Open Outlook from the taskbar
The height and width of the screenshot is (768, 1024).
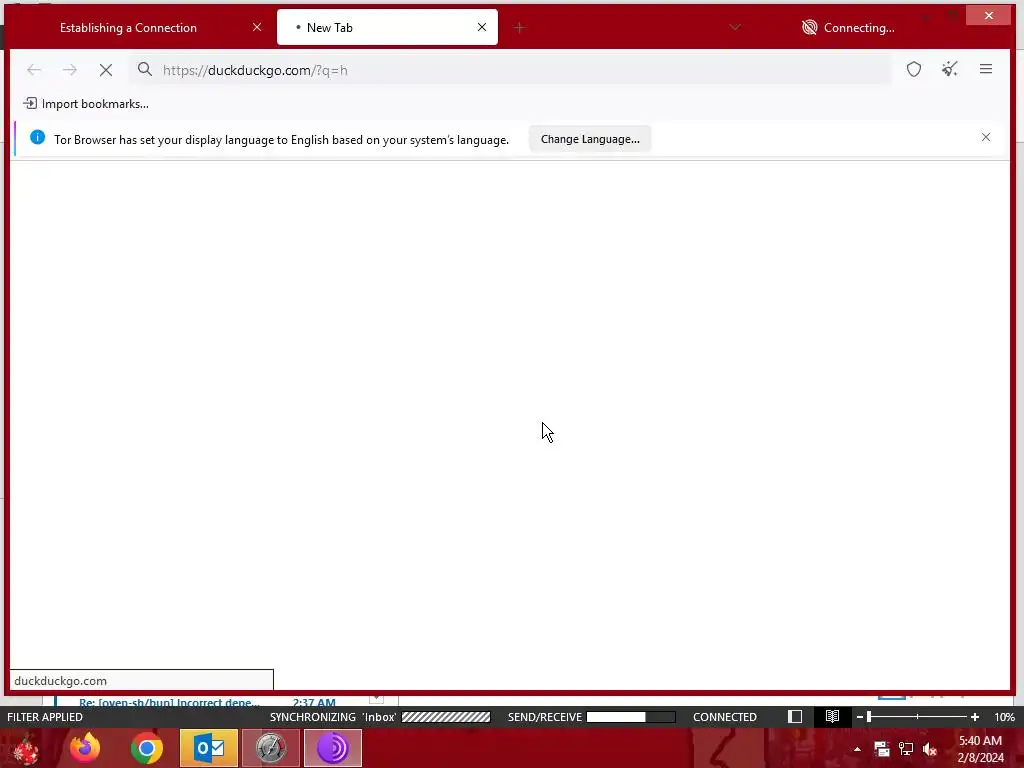click(209, 748)
